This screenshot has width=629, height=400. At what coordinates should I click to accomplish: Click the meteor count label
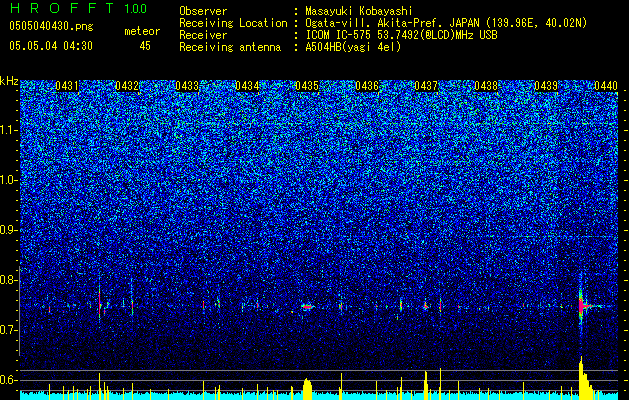[x=142, y=31]
